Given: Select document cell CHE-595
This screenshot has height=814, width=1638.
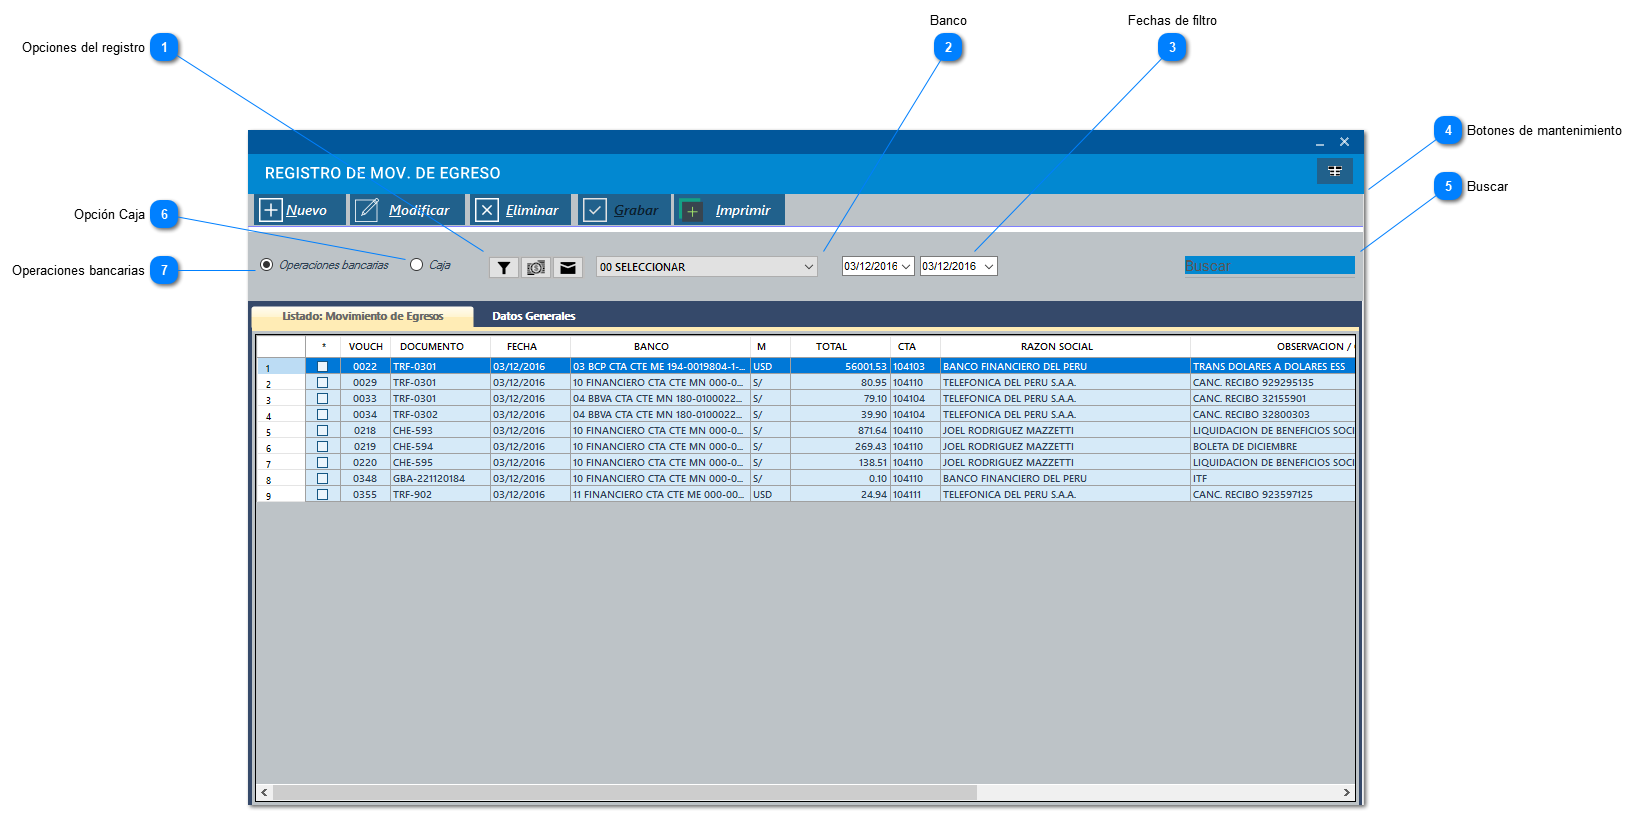Looking at the screenshot, I should (440, 463).
